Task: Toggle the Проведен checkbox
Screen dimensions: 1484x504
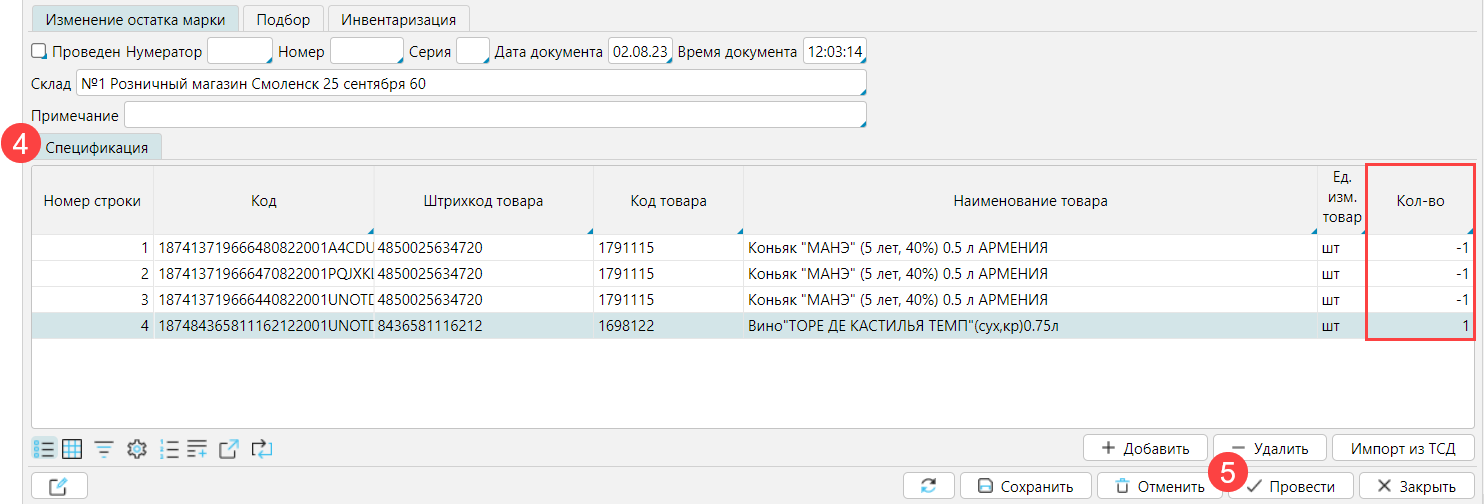Action: tap(40, 51)
